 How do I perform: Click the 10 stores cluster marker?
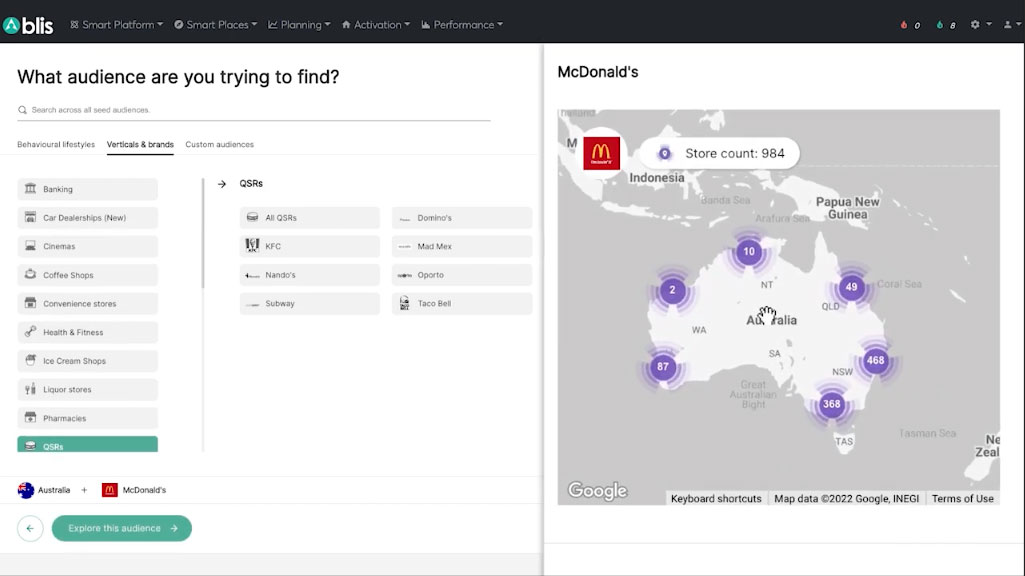(749, 252)
